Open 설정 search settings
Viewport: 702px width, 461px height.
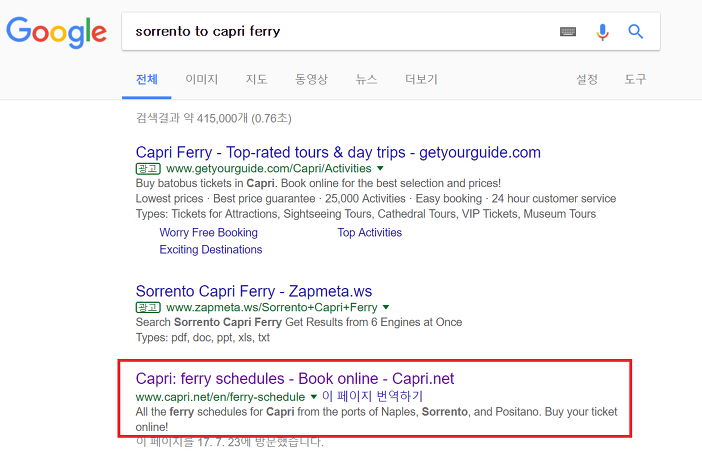pos(587,79)
